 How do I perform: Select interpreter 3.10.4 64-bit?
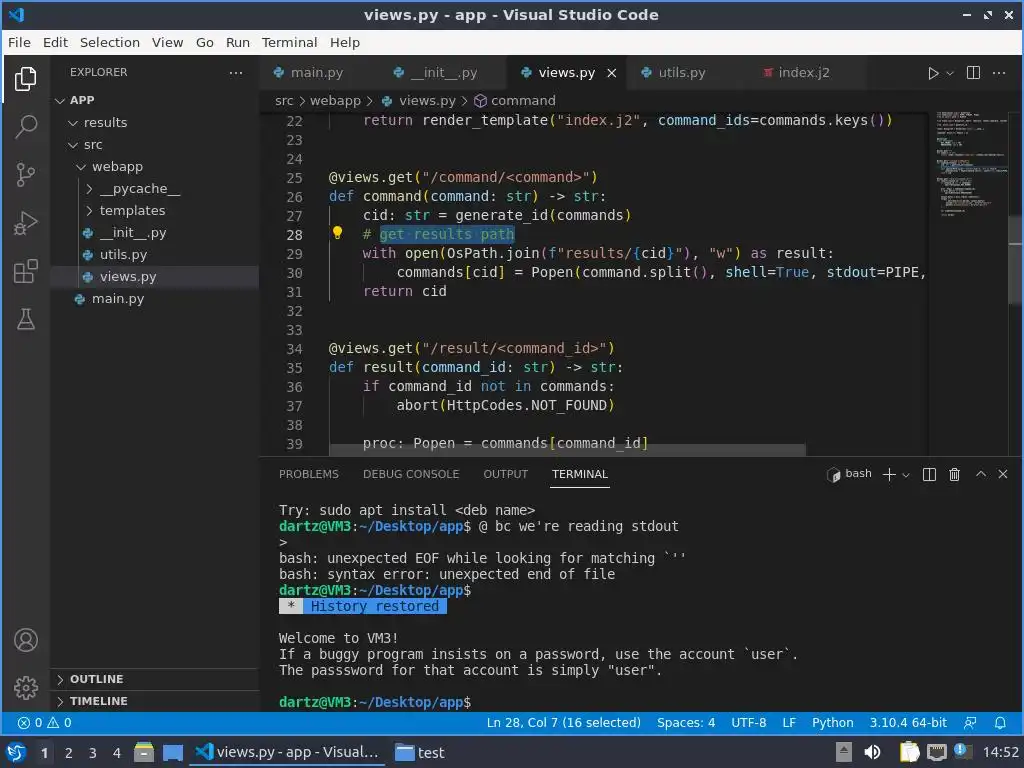[908, 723]
